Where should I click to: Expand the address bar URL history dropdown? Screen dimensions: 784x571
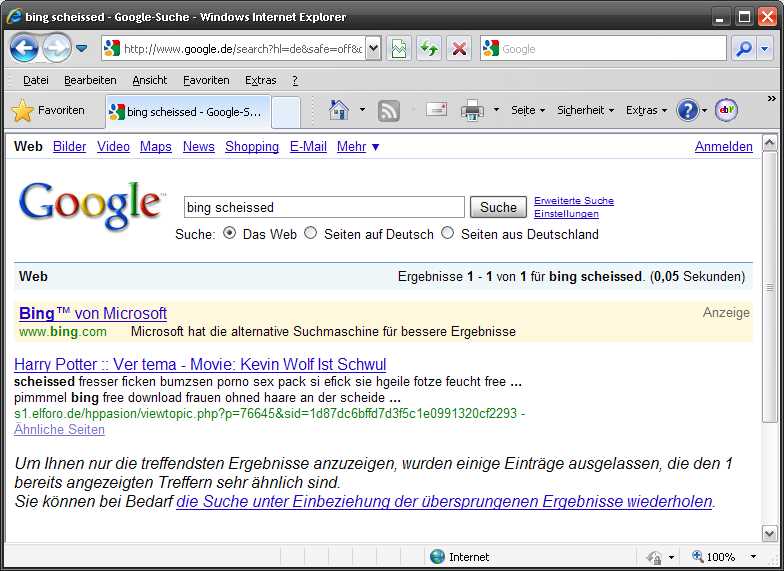pyautogui.click(x=373, y=48)
